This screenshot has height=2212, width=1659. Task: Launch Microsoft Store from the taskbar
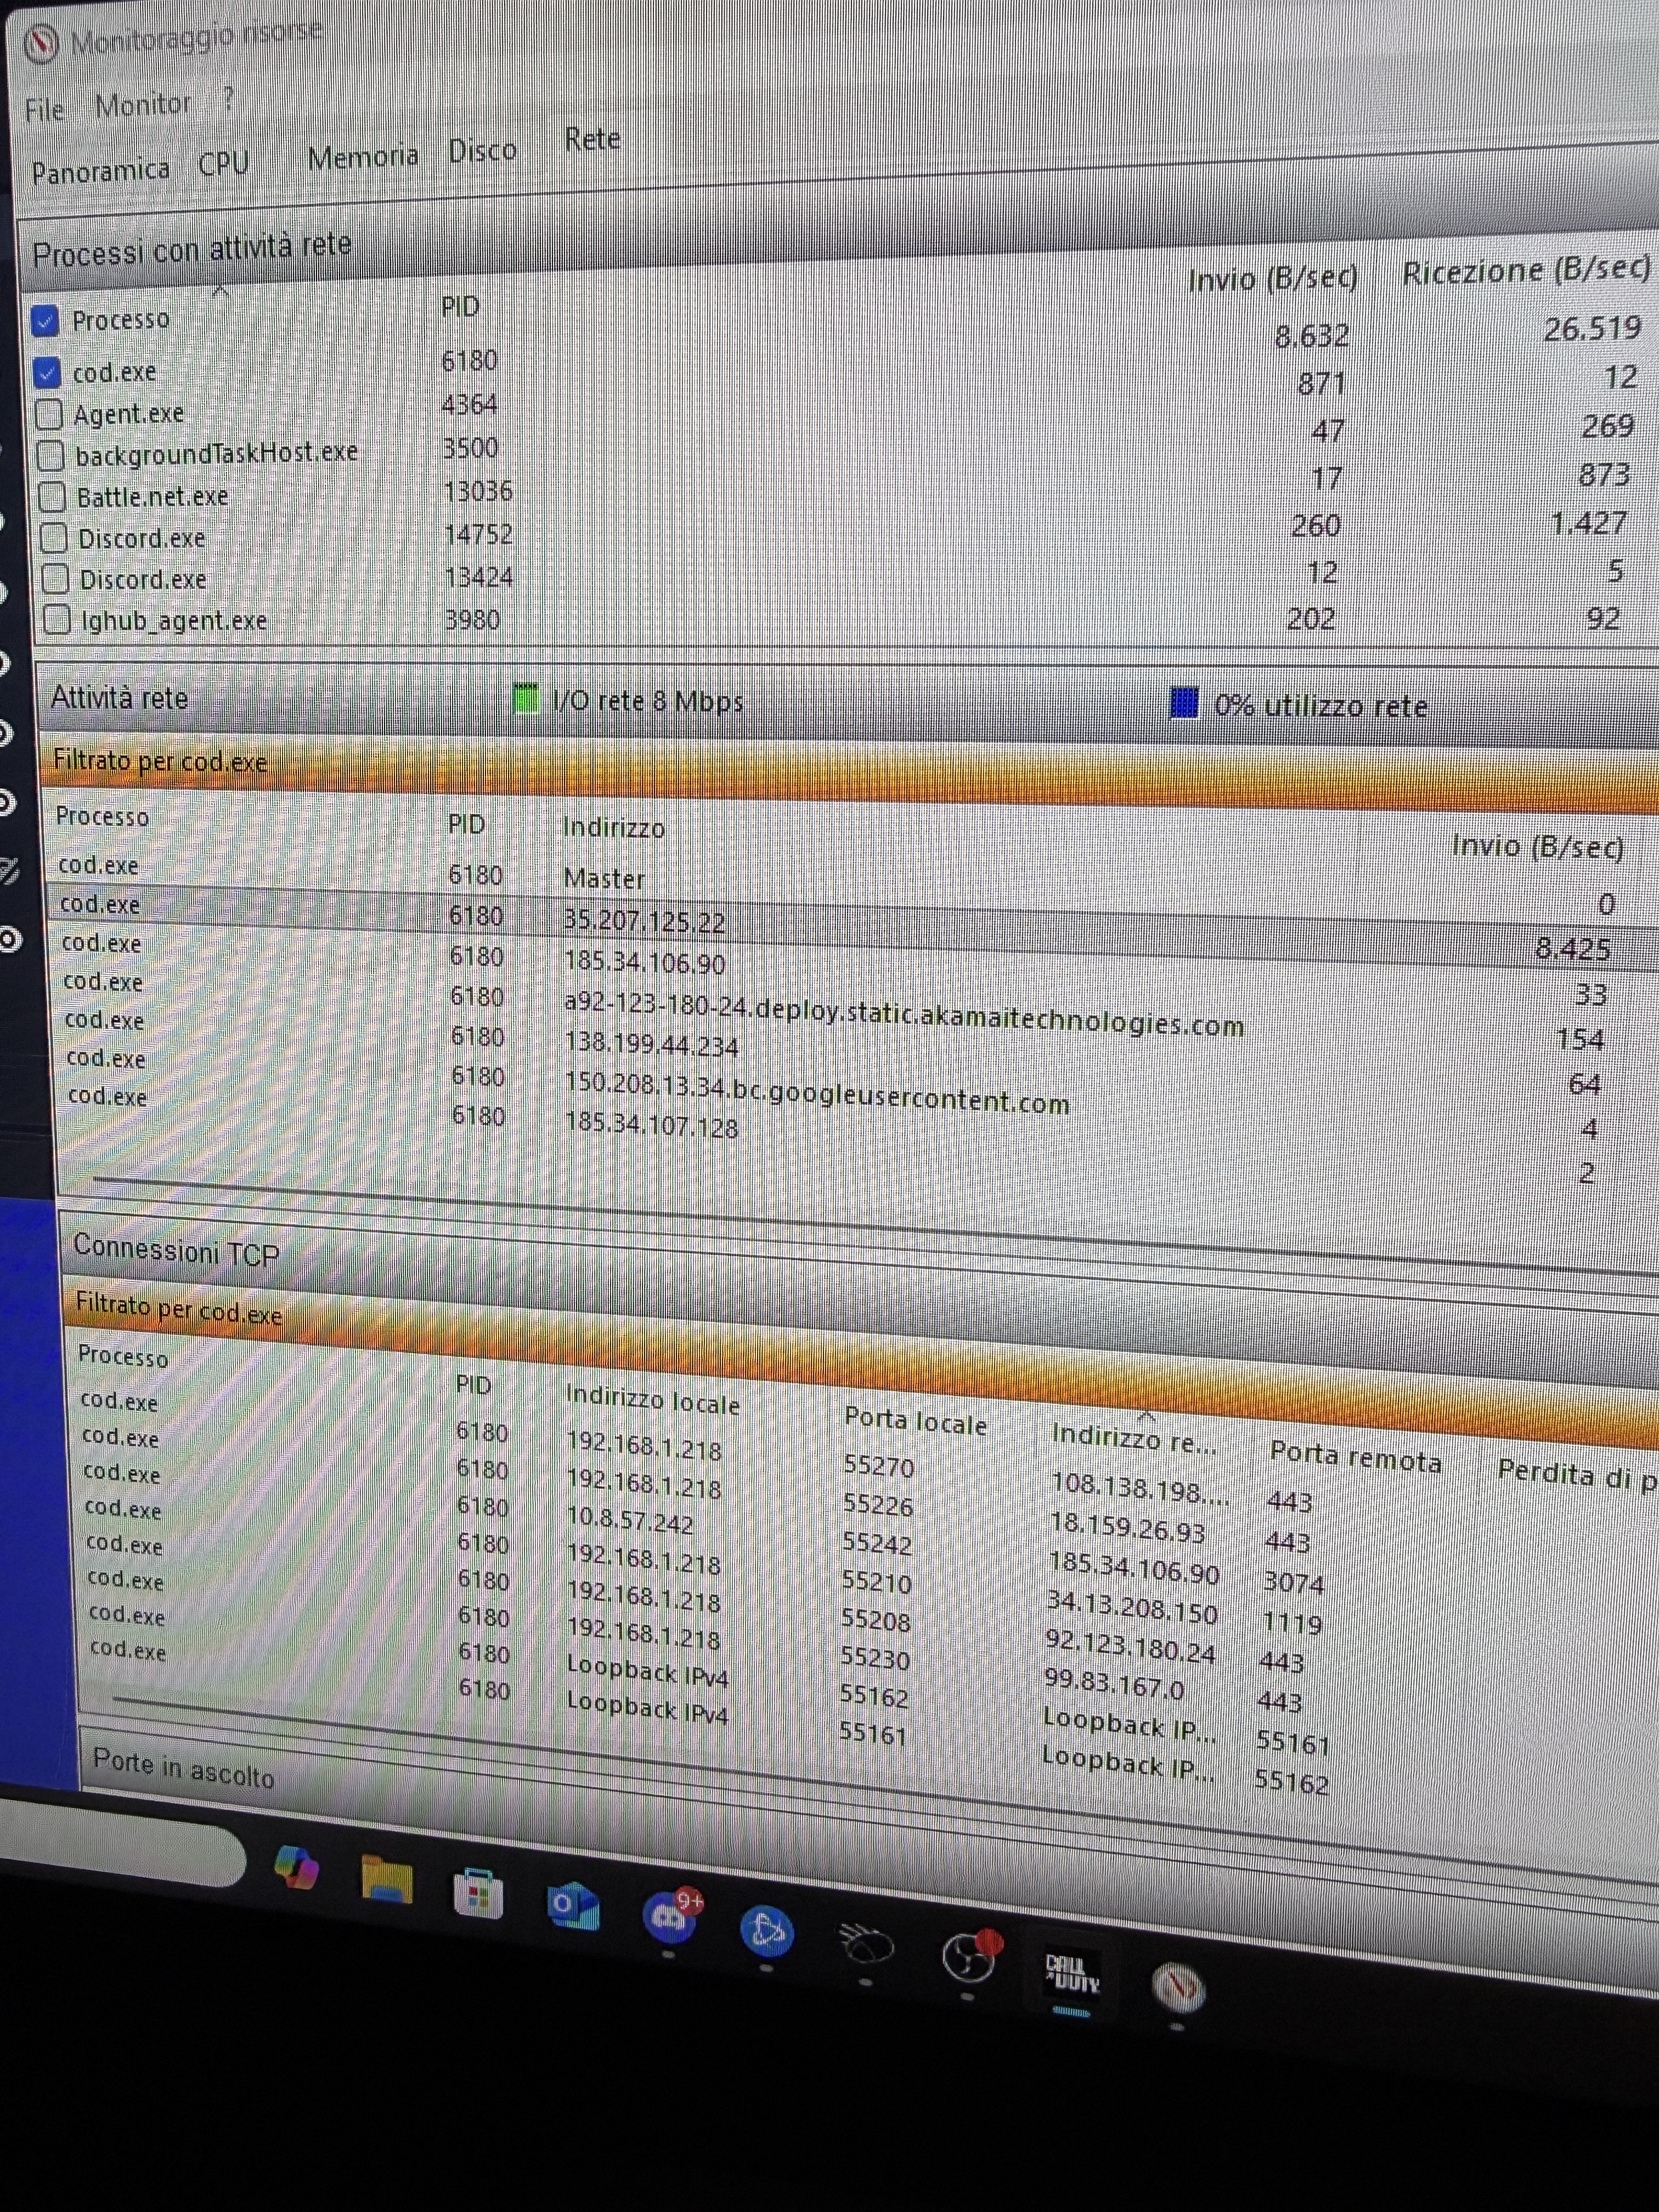(x=478, y=1893)
